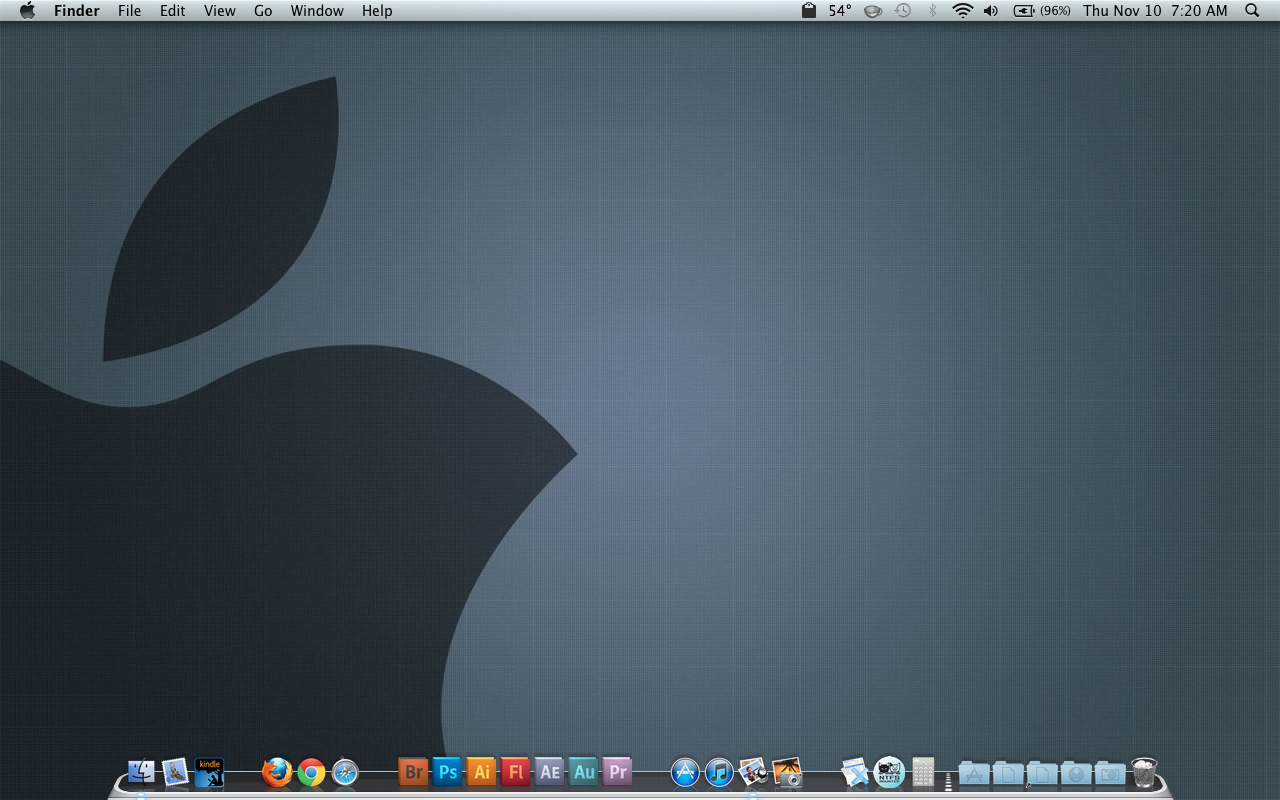Launch Firefox from the Dock

pos(277,772)
